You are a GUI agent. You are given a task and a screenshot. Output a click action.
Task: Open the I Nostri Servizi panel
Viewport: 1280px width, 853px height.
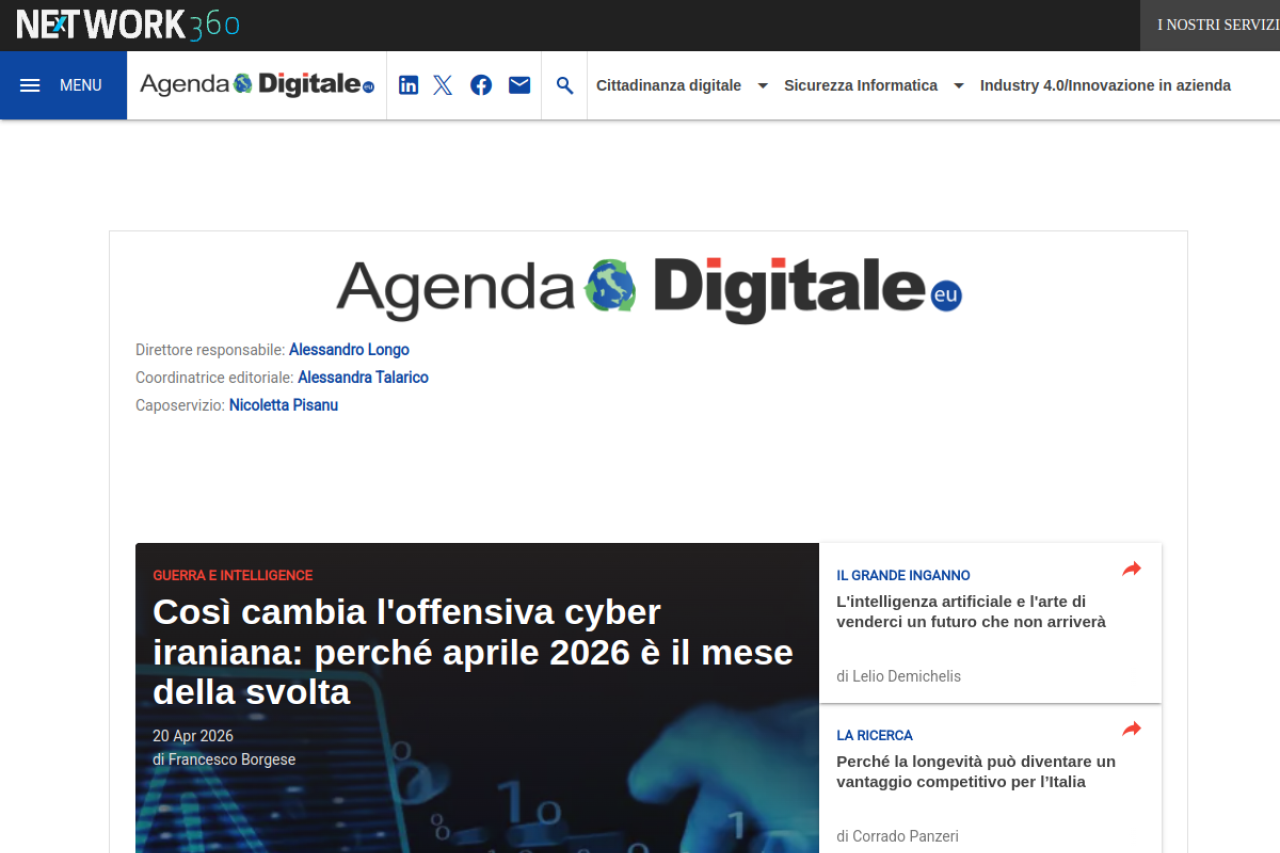pyautogui.click(x=1217, y=25)
